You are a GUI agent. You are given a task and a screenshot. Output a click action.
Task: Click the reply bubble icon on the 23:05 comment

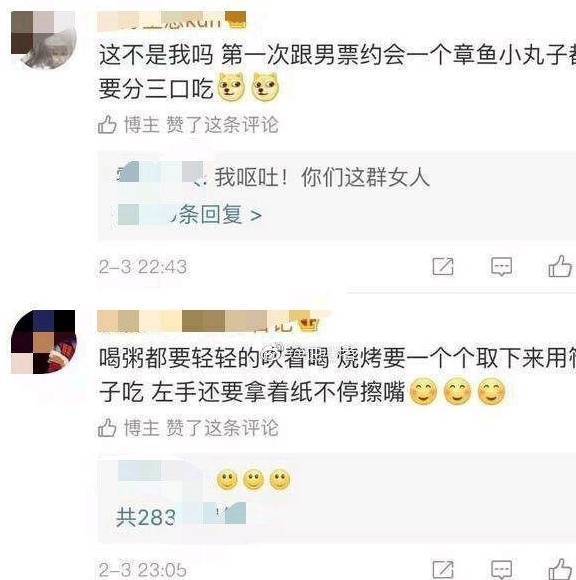point(501,570)
